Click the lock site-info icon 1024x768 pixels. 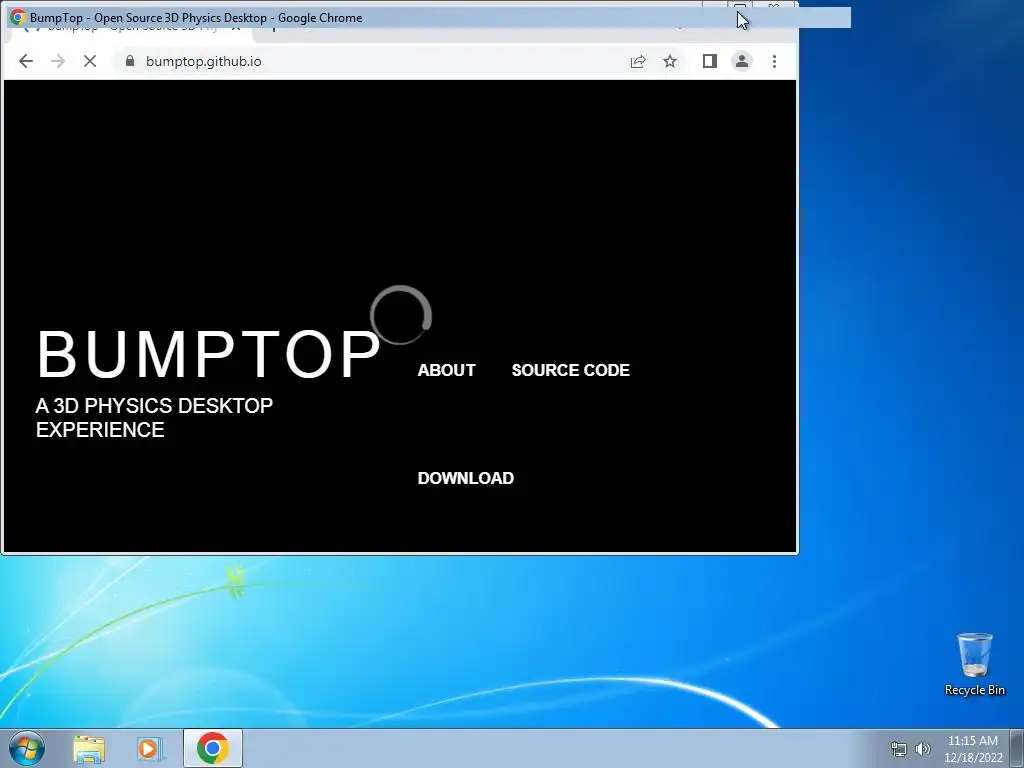click(x=129, y=61)
